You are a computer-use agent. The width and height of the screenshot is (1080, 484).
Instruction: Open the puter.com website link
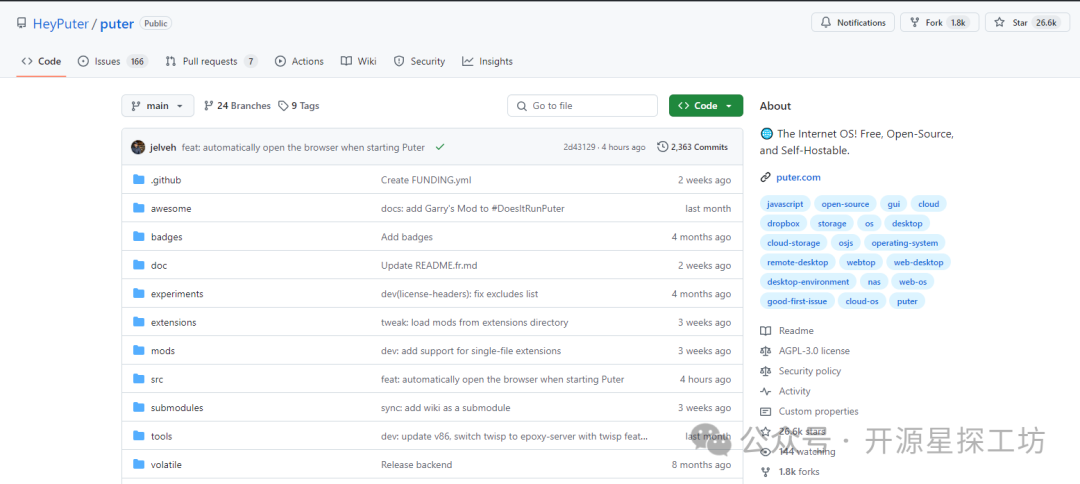coord(798,177)
